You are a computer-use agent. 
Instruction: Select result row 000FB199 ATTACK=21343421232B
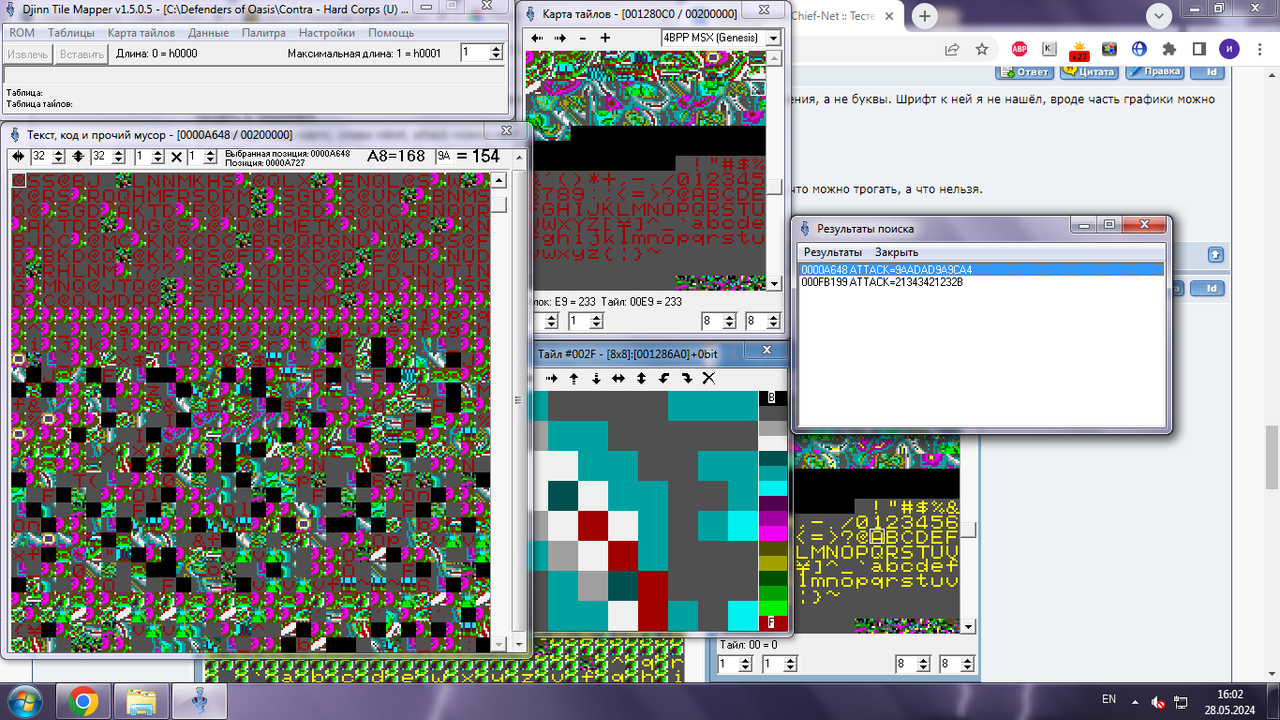[x=981, y=283]
